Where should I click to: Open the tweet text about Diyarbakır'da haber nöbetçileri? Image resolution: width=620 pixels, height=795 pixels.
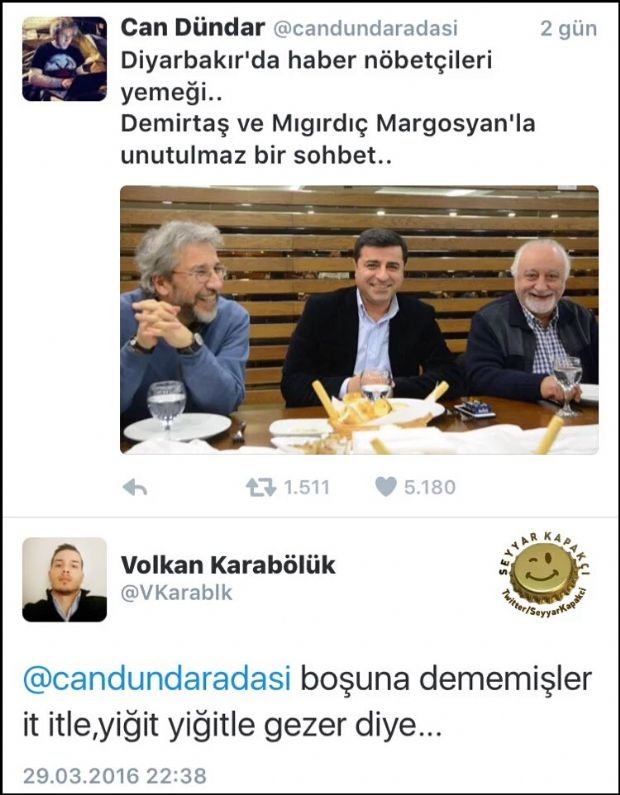coord(328,109)
